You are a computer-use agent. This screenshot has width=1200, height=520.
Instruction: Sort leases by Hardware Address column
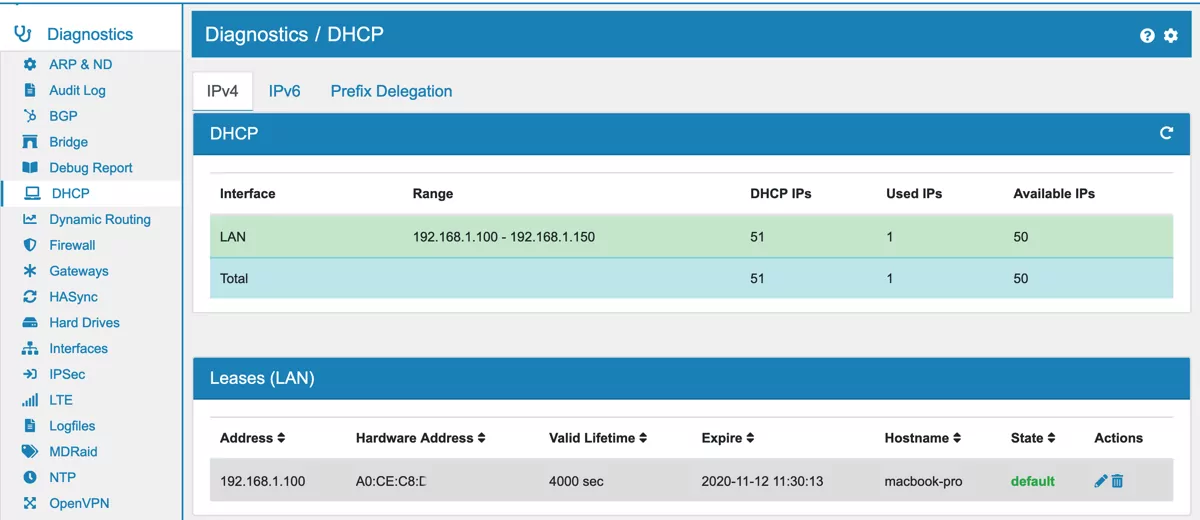[x=420, y=438]
